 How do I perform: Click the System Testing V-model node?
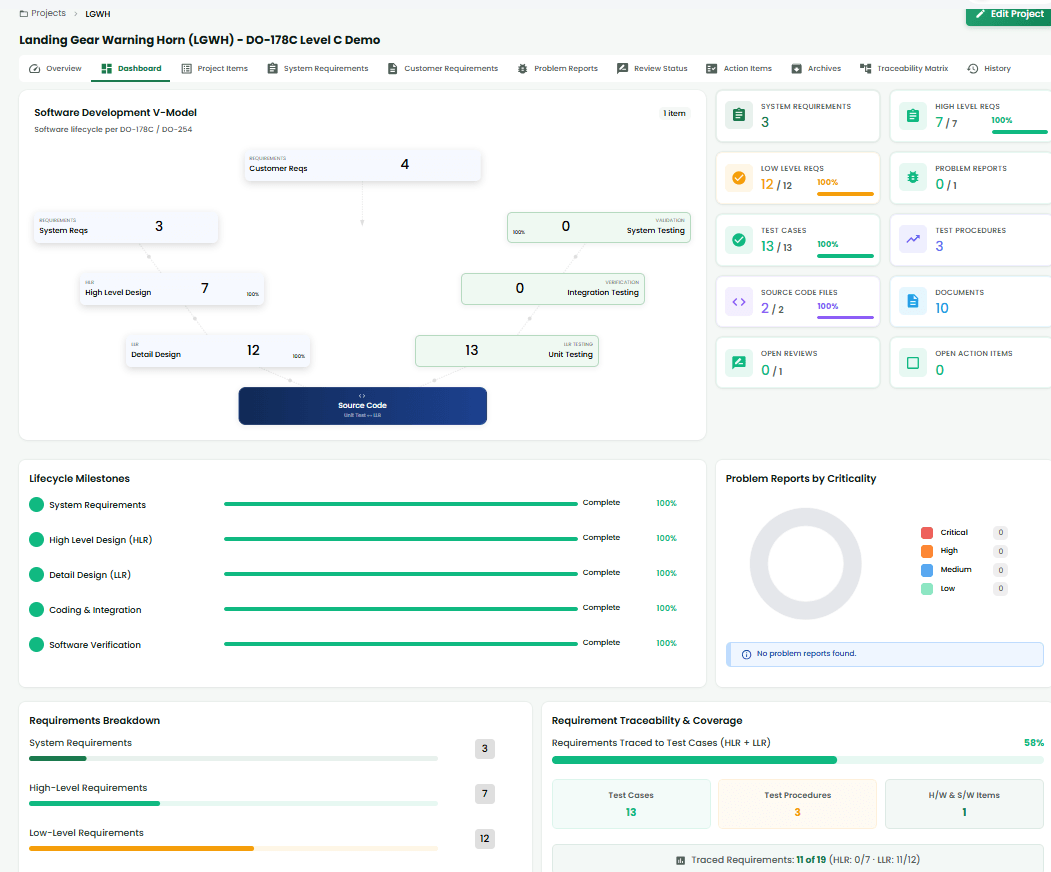point(599,227)
